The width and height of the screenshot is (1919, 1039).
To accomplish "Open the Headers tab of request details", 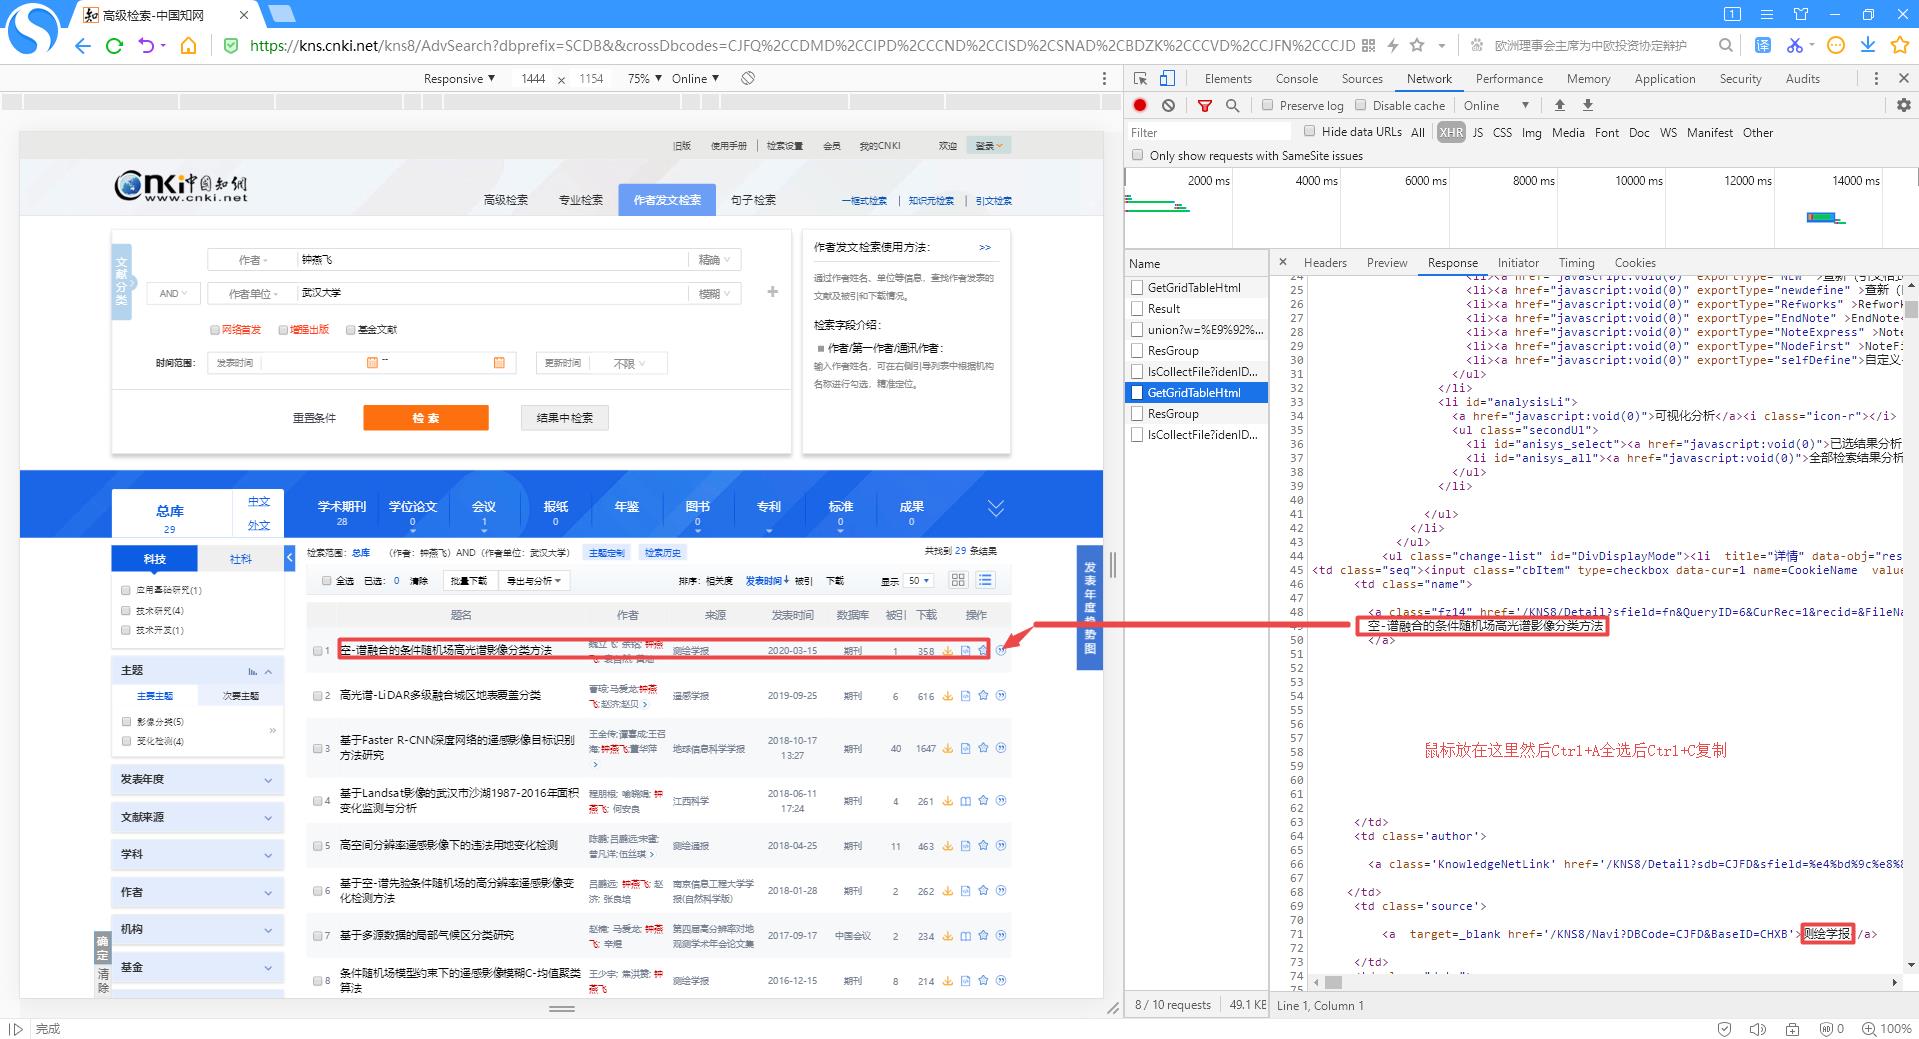I will [x=1325, y=262].
